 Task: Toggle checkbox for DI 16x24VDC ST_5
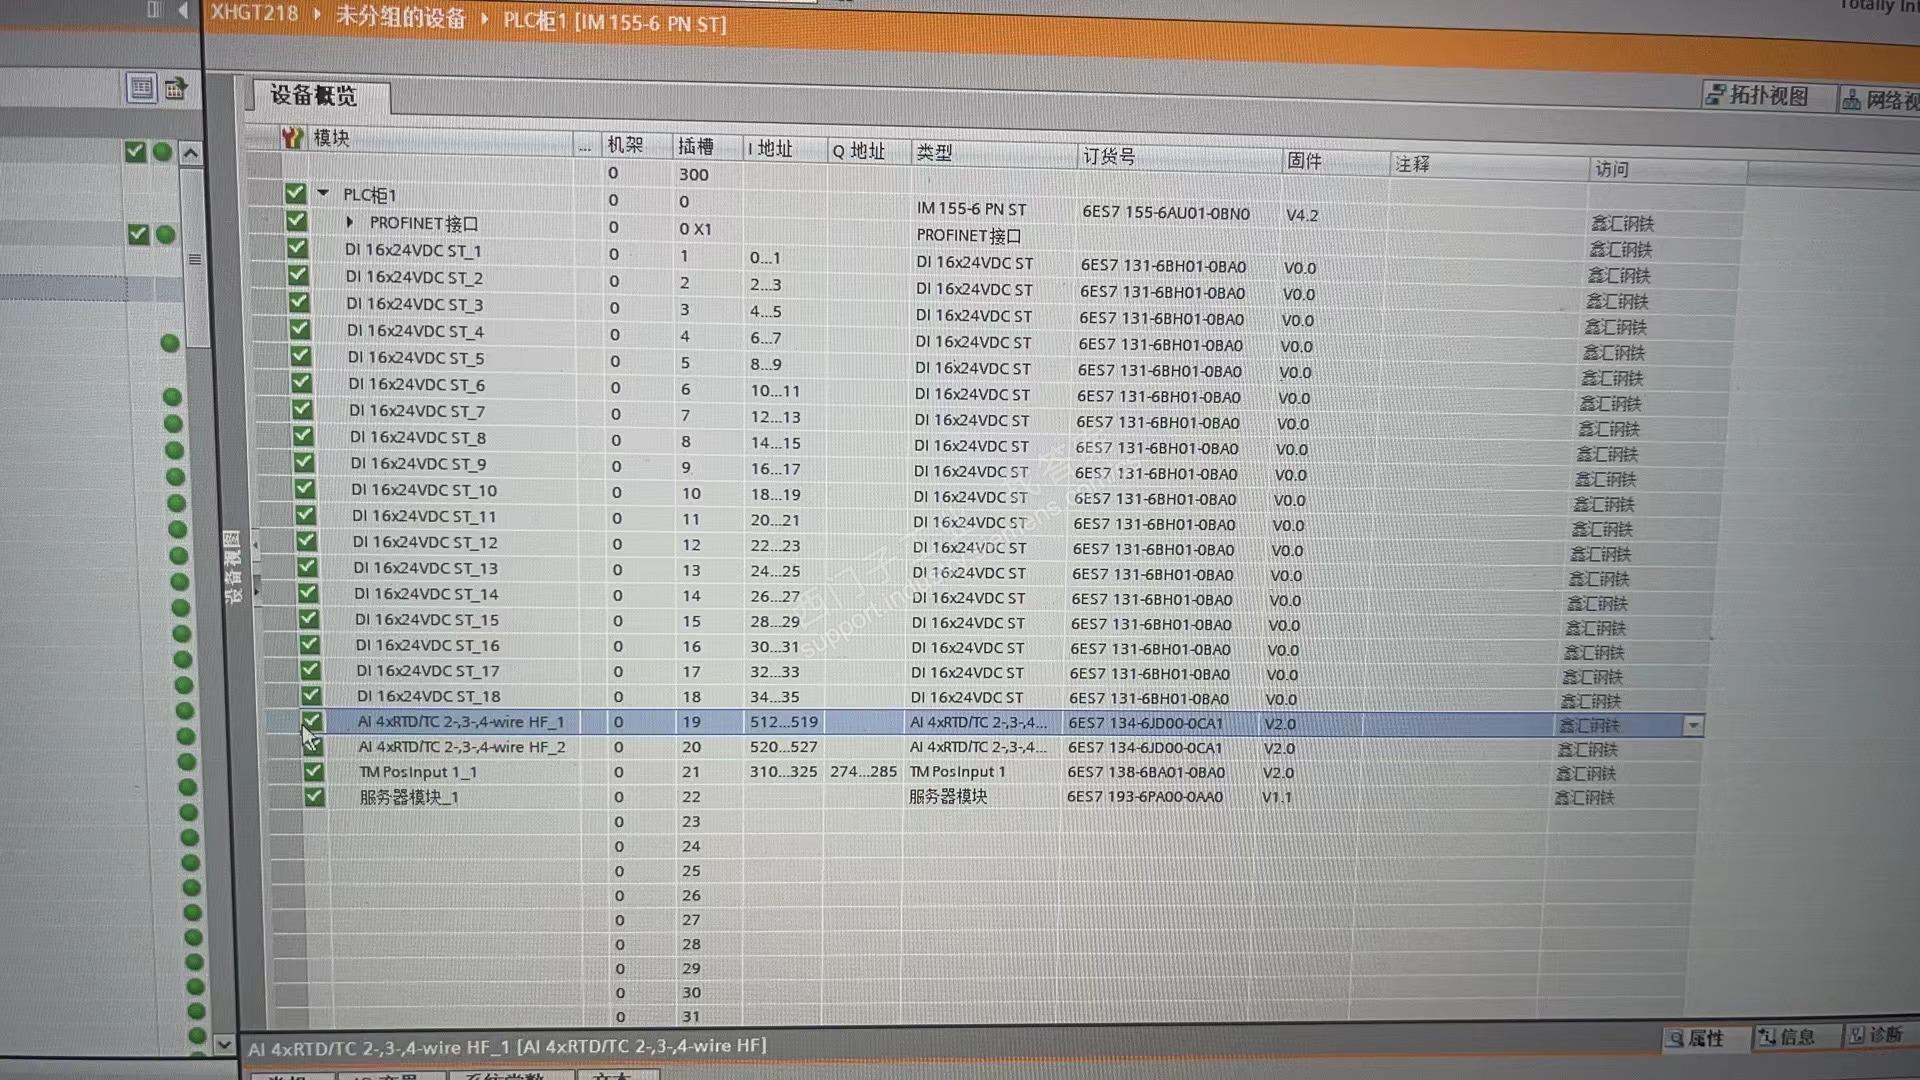click(299, 356)
